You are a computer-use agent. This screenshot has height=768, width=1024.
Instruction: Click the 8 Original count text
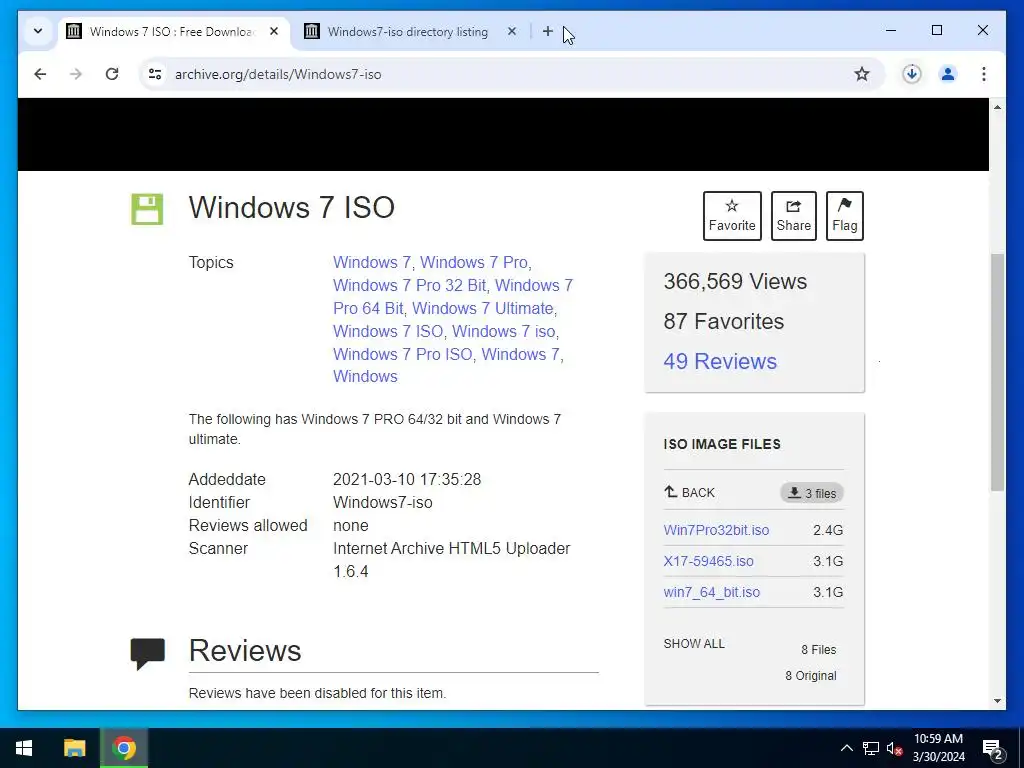pos(810,676)
